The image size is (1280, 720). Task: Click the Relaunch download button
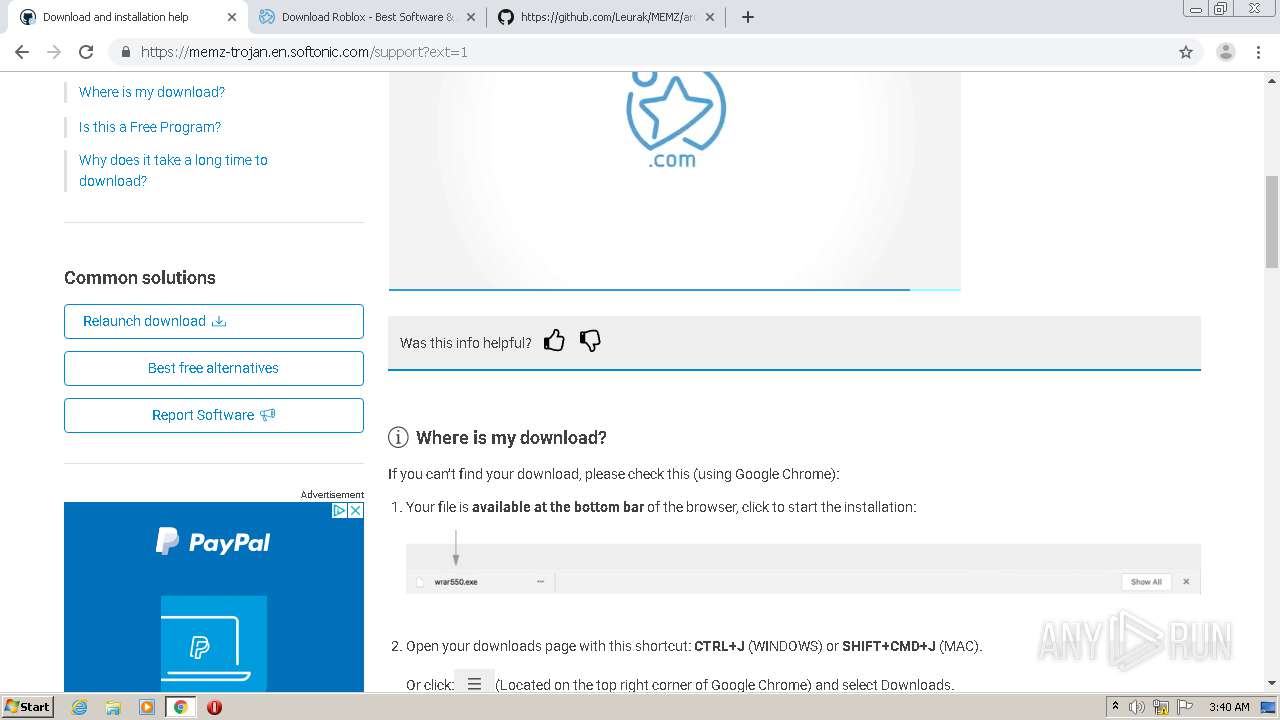pos(214,321)
